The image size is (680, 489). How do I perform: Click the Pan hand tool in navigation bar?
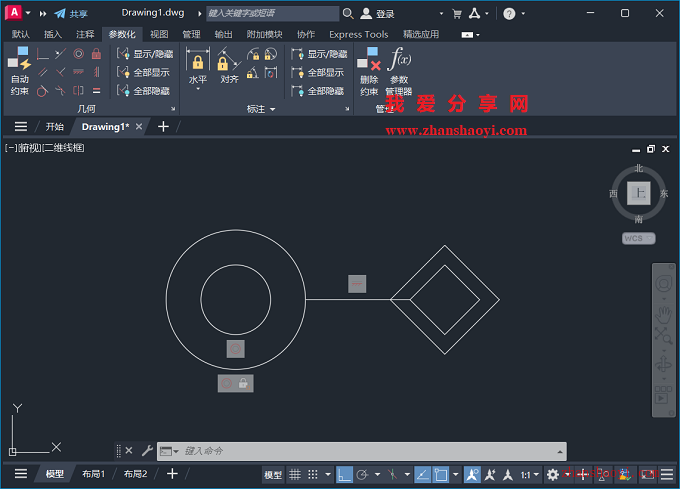click(663, 314)
